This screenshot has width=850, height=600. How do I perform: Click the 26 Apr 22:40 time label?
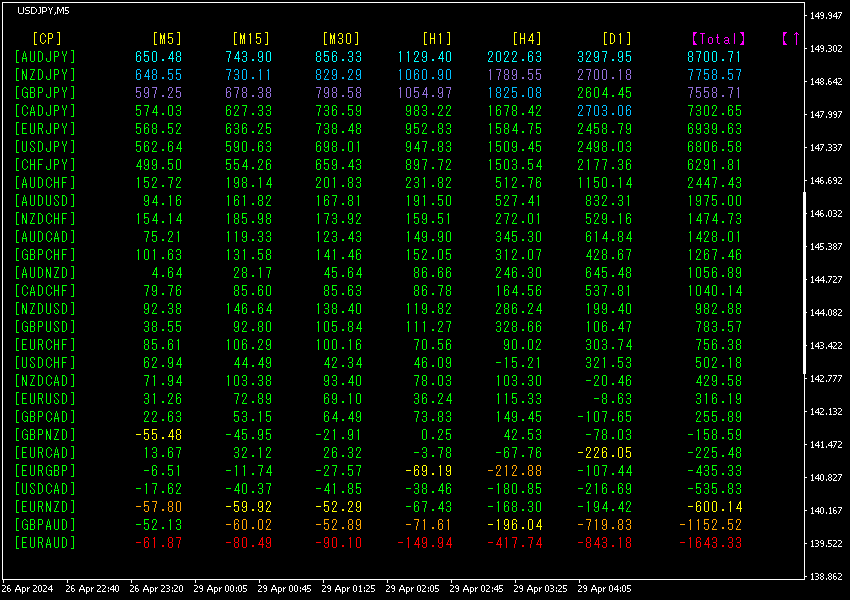92,589
